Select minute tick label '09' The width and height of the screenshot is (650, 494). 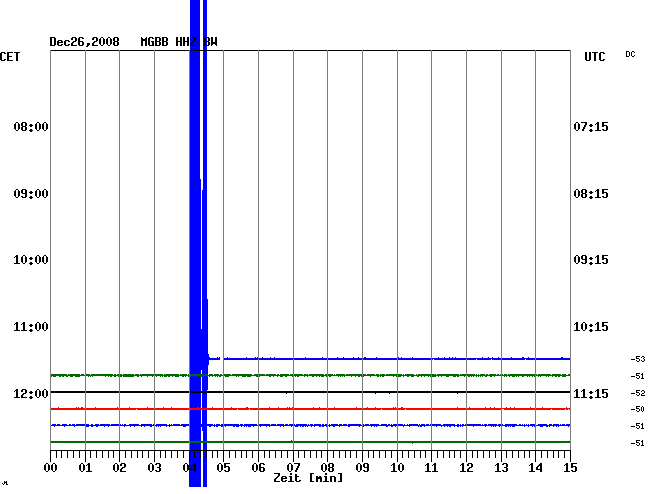click(362, 467)
